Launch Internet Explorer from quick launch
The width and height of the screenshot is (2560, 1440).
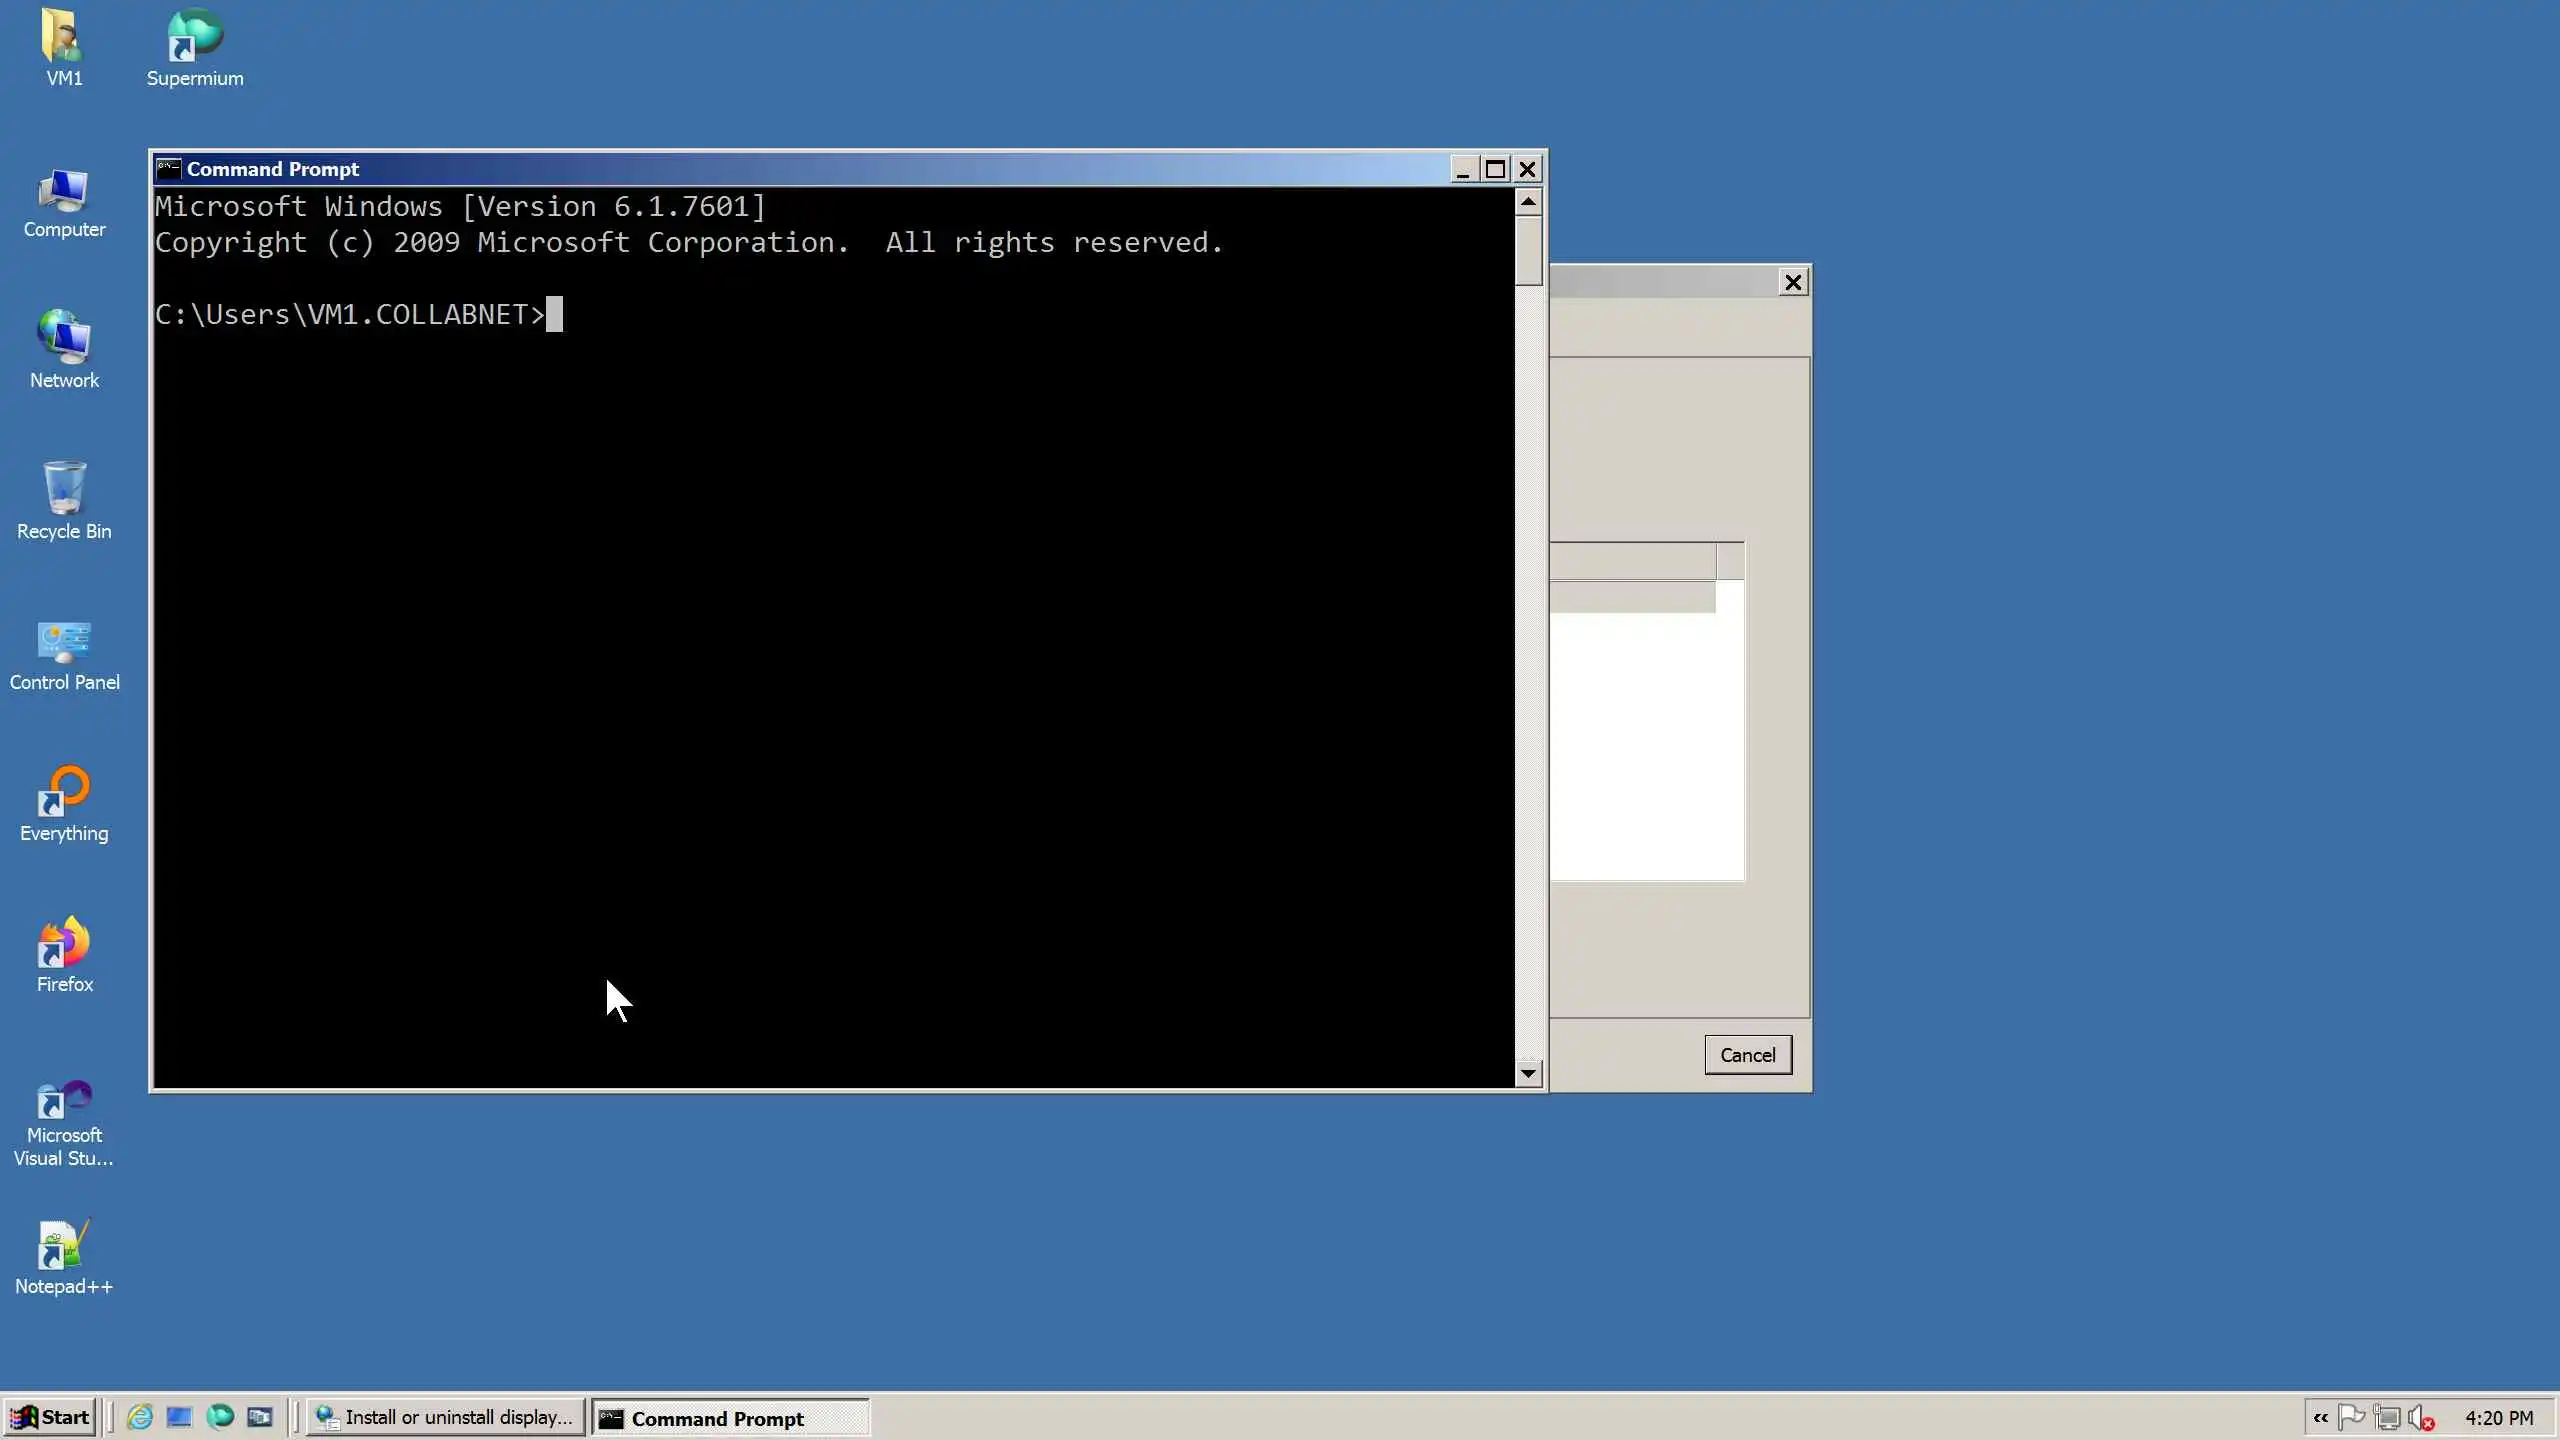click(140, 1417)
